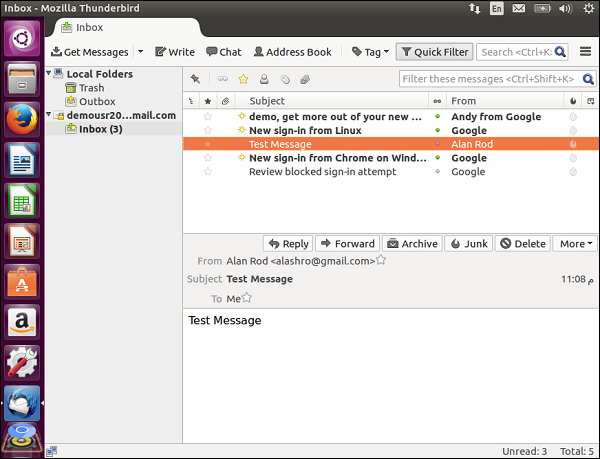Filter messages by Attachment paperclip icon
The height and width of the screenshot is (459, 600).
tap(305, 79)
